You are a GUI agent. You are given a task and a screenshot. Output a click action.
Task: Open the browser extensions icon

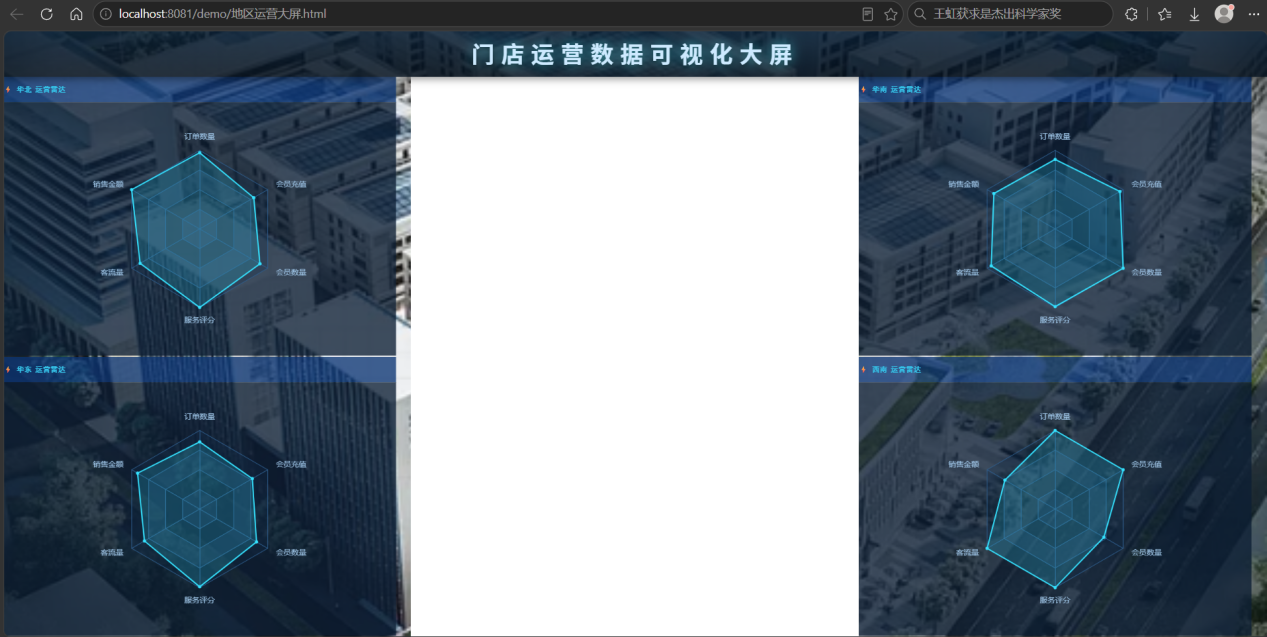tap(1131, 14)
